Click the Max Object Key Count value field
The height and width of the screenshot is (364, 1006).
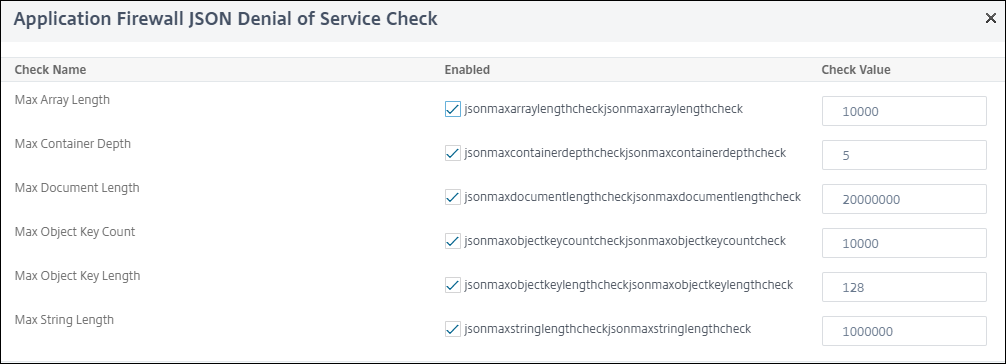tap(904, 243)
